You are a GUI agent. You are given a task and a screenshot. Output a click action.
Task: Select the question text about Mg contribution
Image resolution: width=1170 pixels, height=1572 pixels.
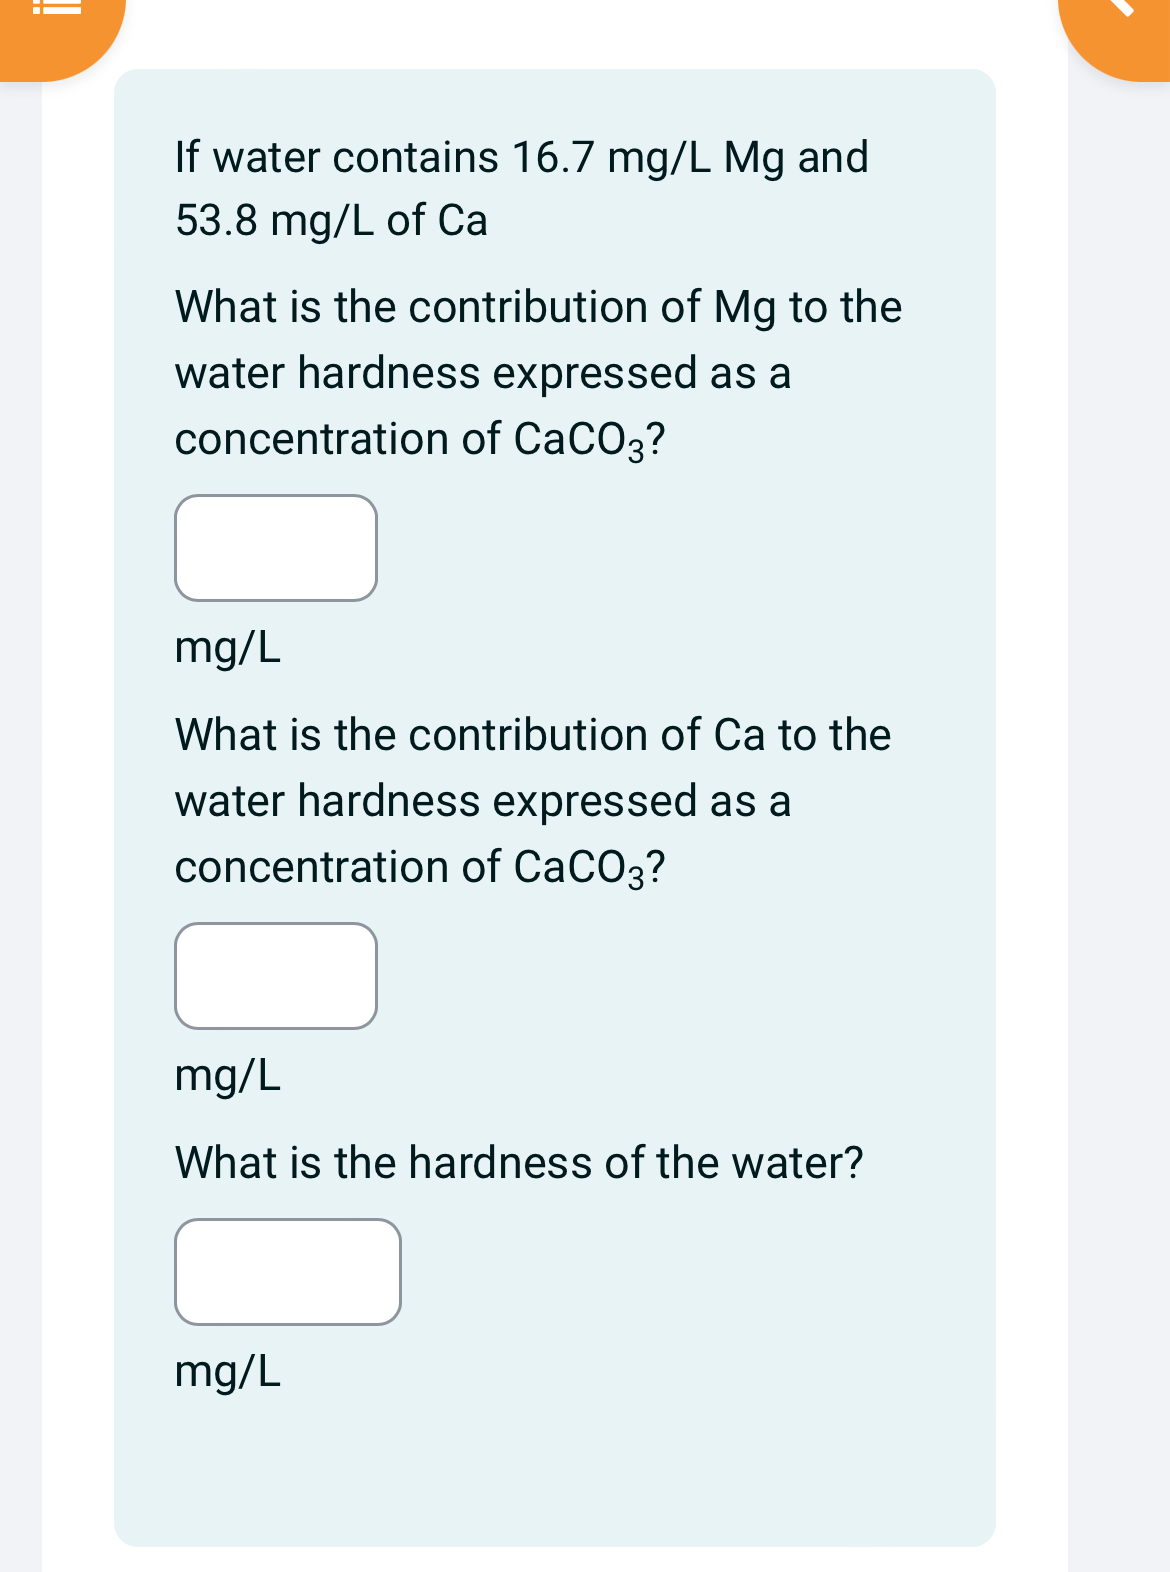[x=538, y=372]
